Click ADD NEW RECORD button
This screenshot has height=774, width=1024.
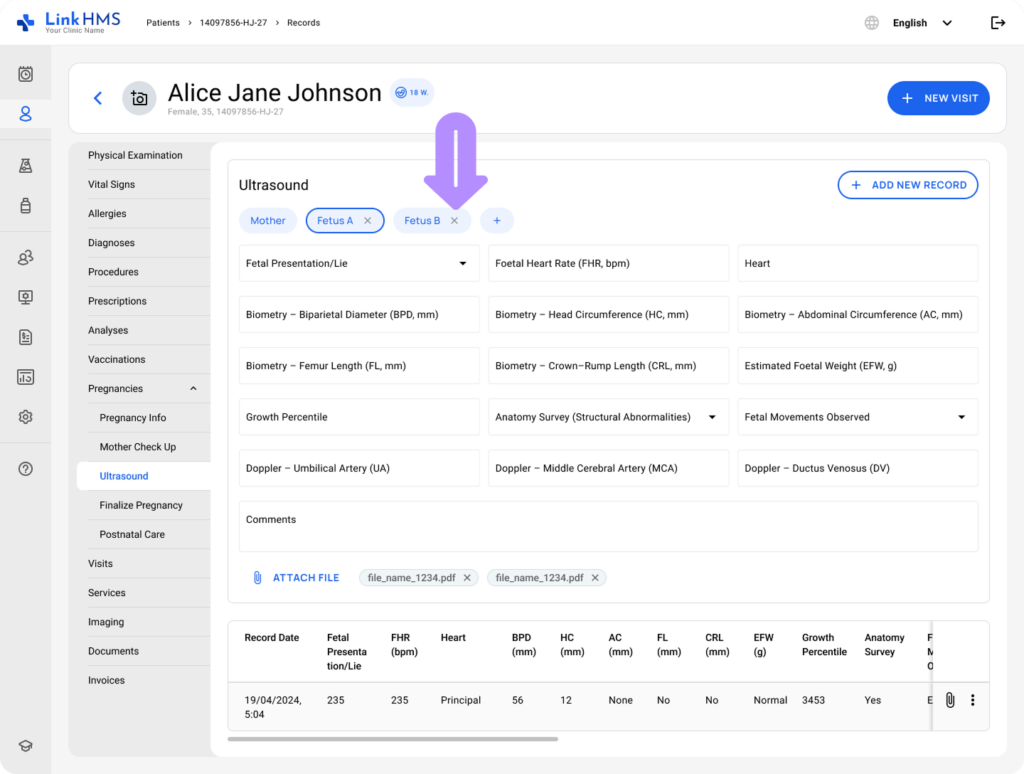907,185
